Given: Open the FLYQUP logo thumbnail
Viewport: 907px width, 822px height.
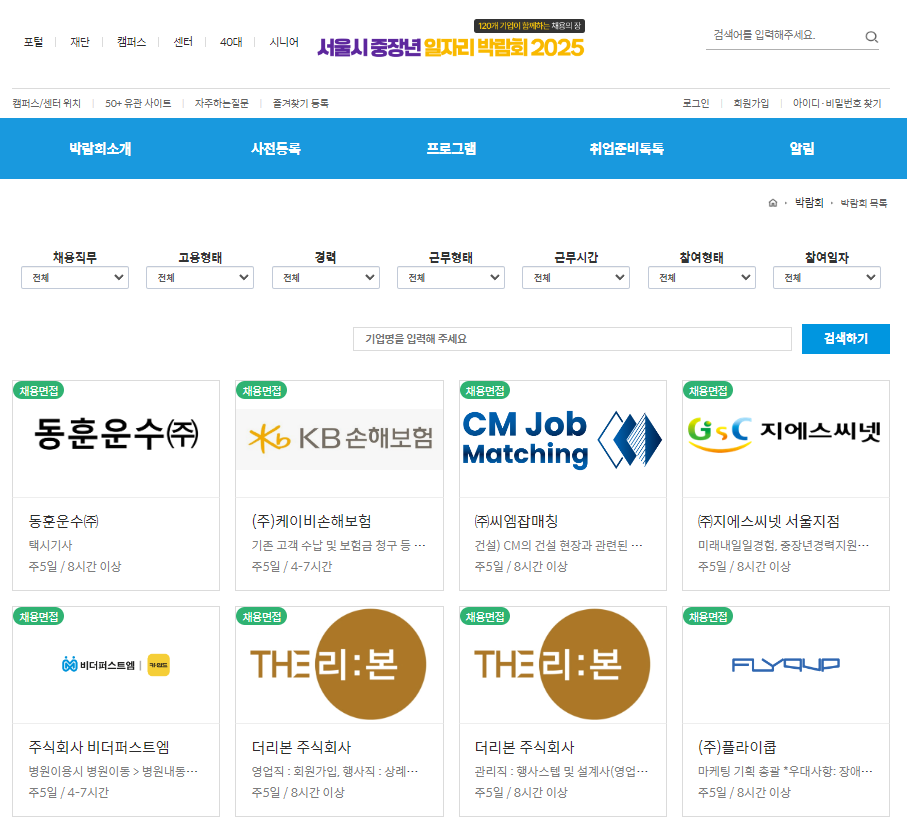Looking at the screenshot, I should 786,665.
